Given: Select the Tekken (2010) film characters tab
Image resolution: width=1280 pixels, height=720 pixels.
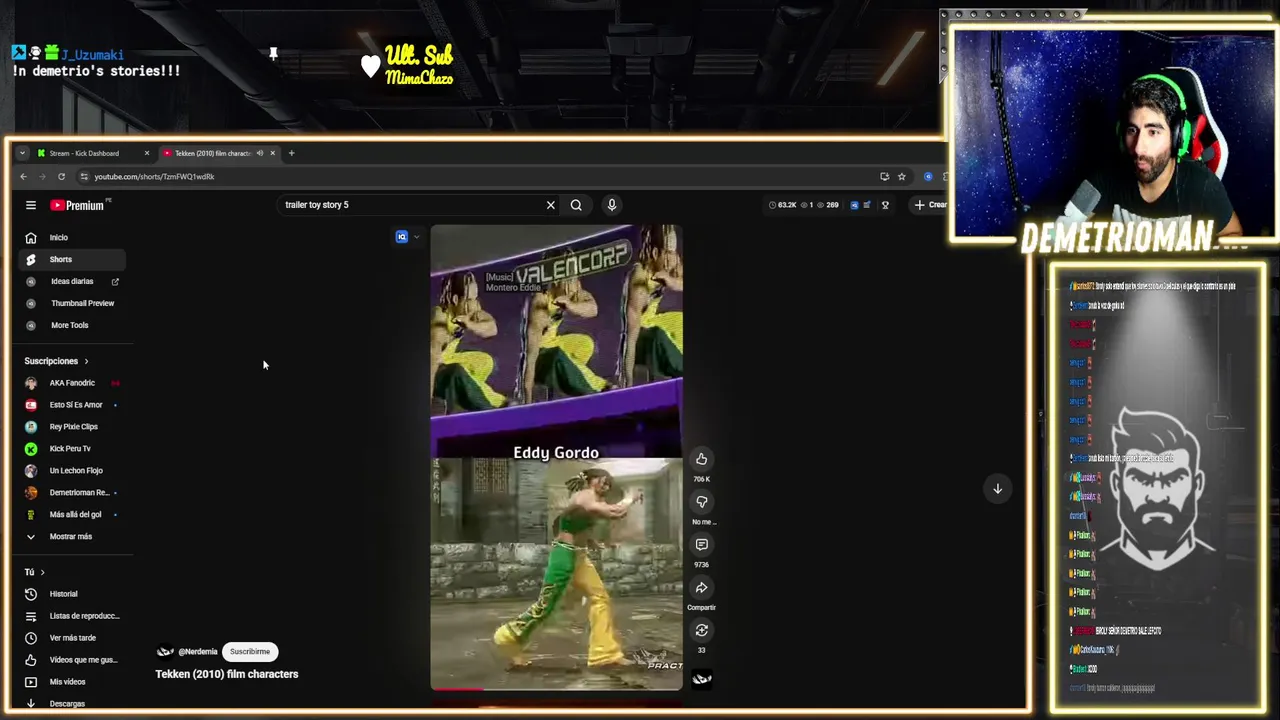Looking at the screenshot, I should click(212, 153).
